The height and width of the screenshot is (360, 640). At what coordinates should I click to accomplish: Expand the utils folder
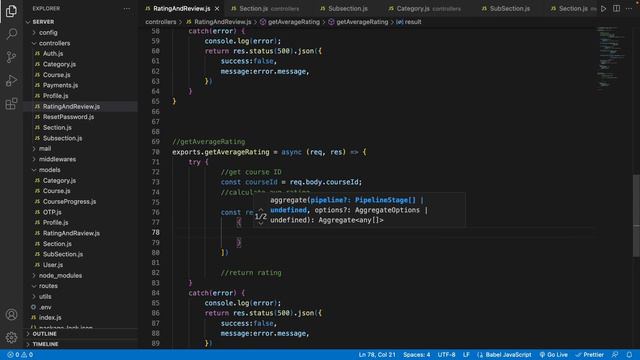tap(80, 297)
